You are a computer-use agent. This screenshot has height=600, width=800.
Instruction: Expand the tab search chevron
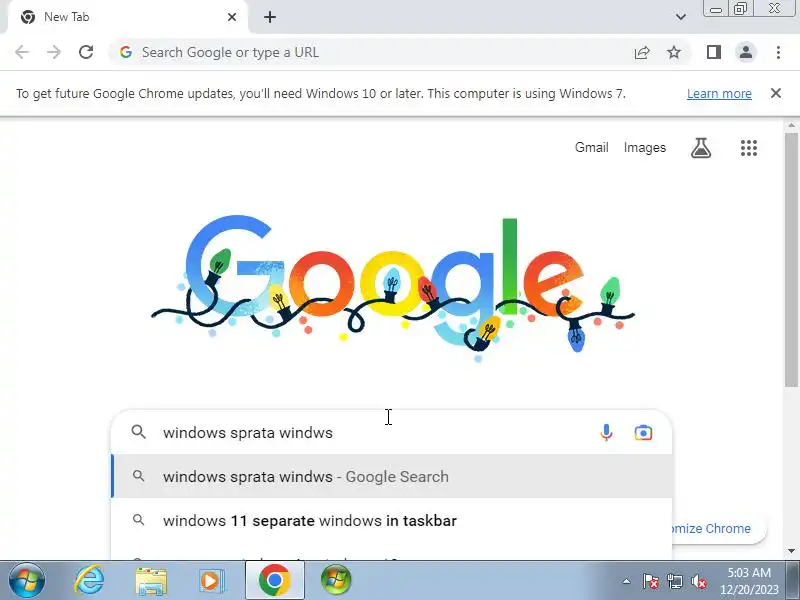point(681,17)
